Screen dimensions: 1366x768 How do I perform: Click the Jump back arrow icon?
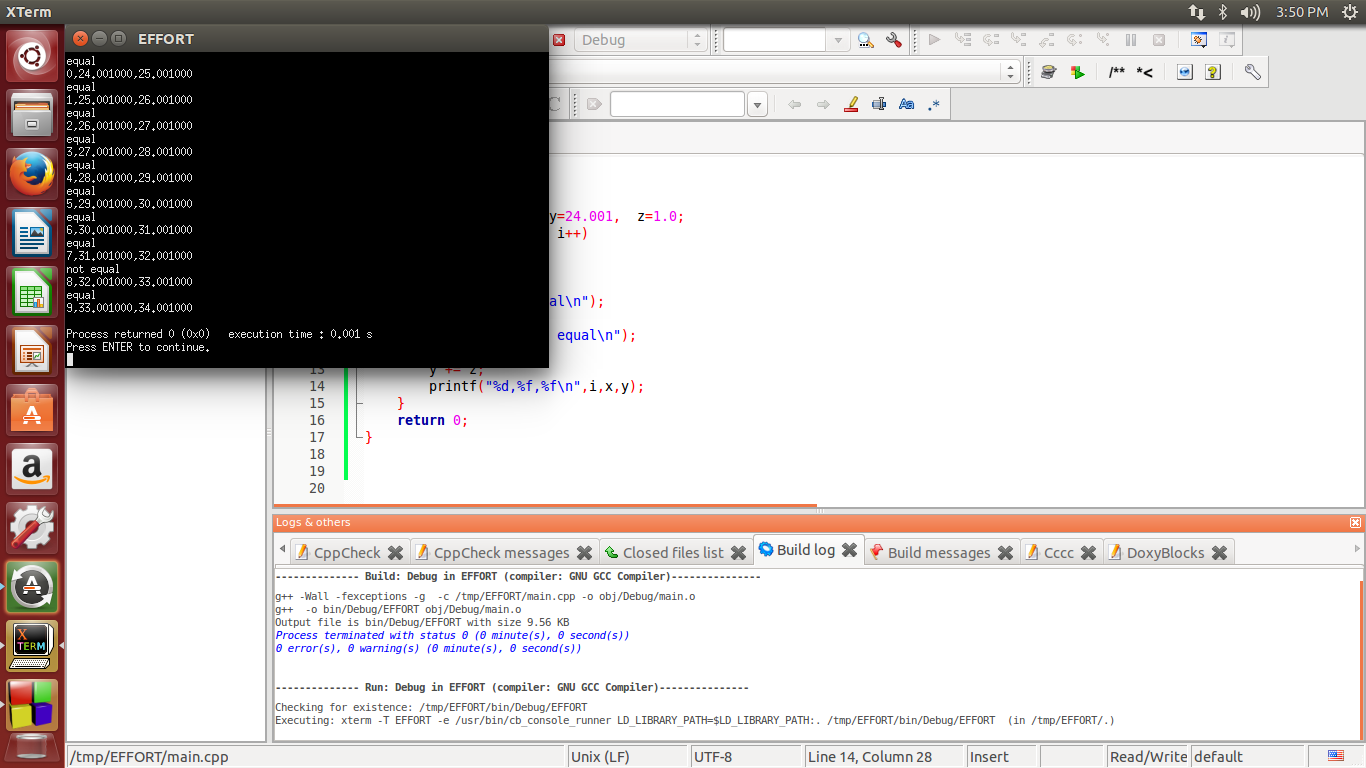point(795,104)
